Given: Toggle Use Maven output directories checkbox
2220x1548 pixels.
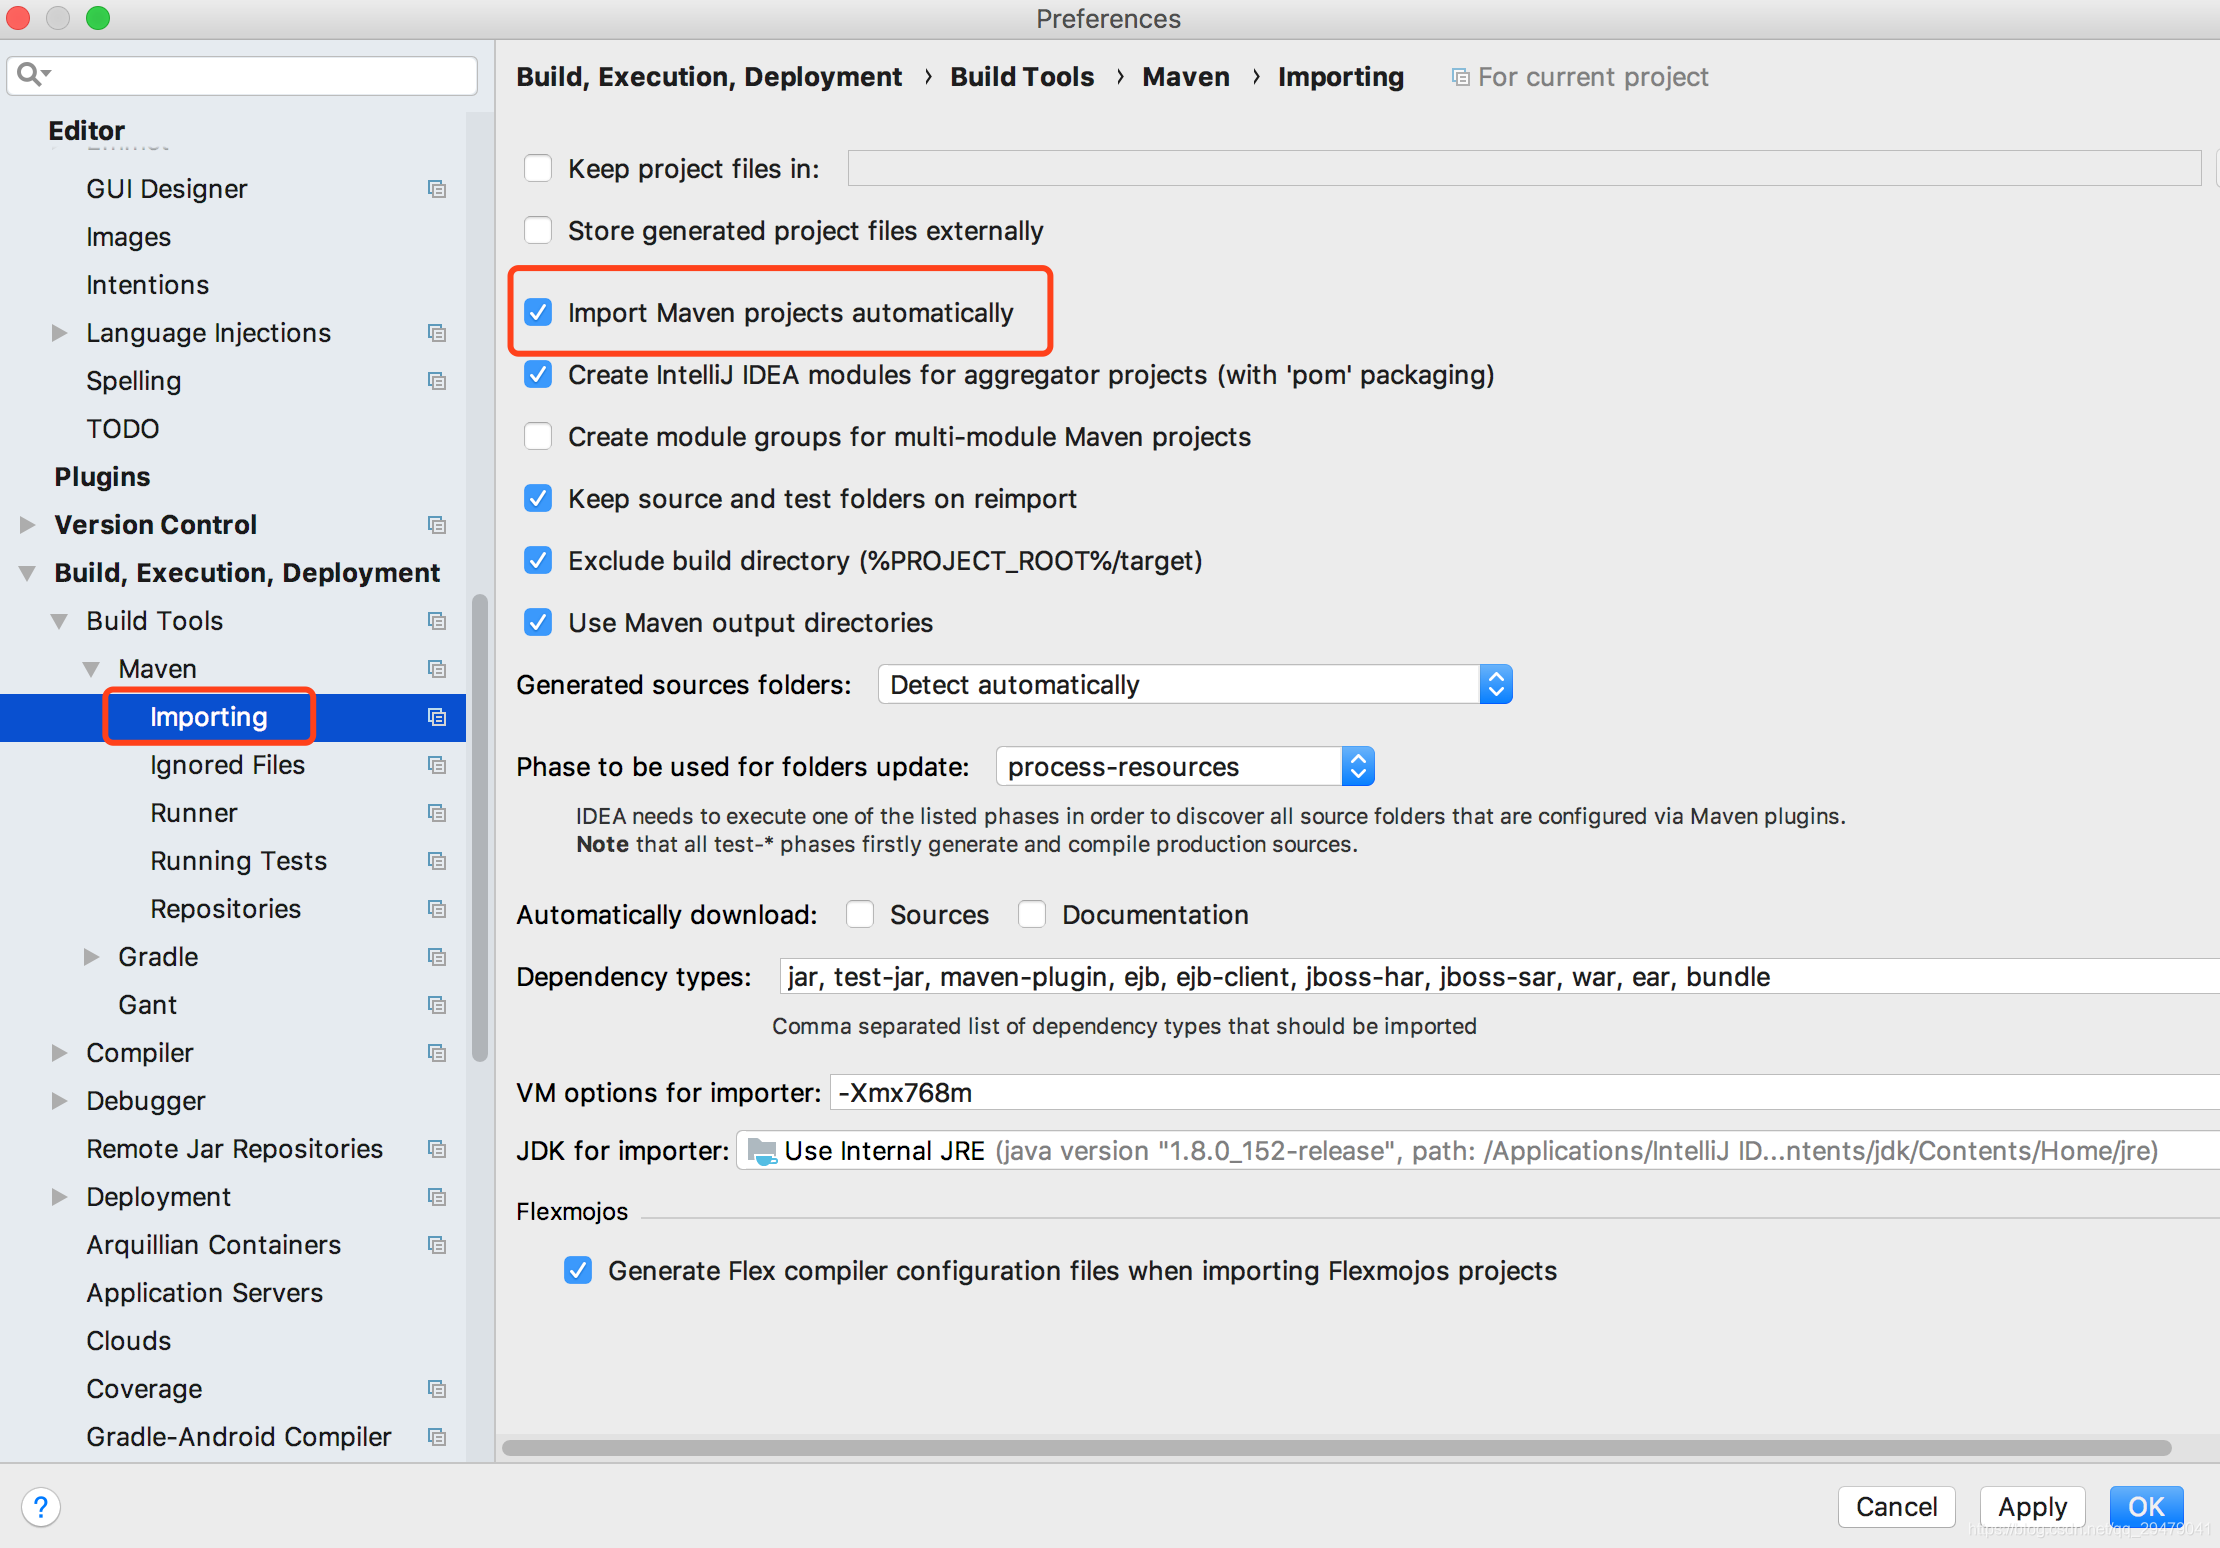Looking at the screenshot, I should pos(538,622).
